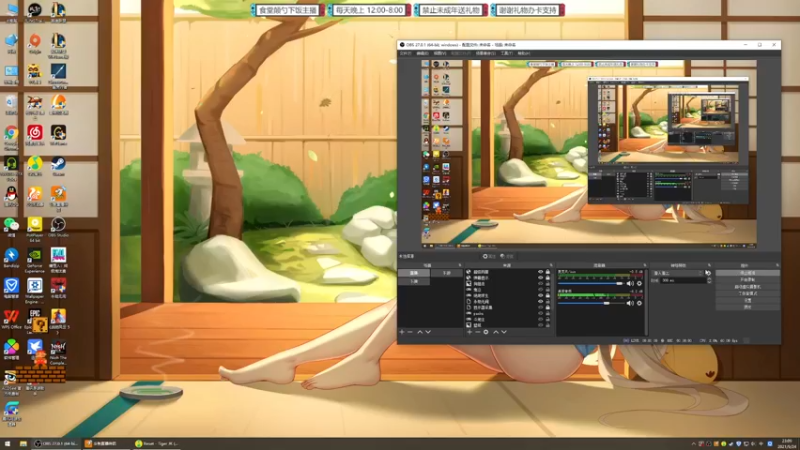This screenshot has height=450, width=800.
Task: Move the selected source down in Sources panel
Action: point(504,332)
